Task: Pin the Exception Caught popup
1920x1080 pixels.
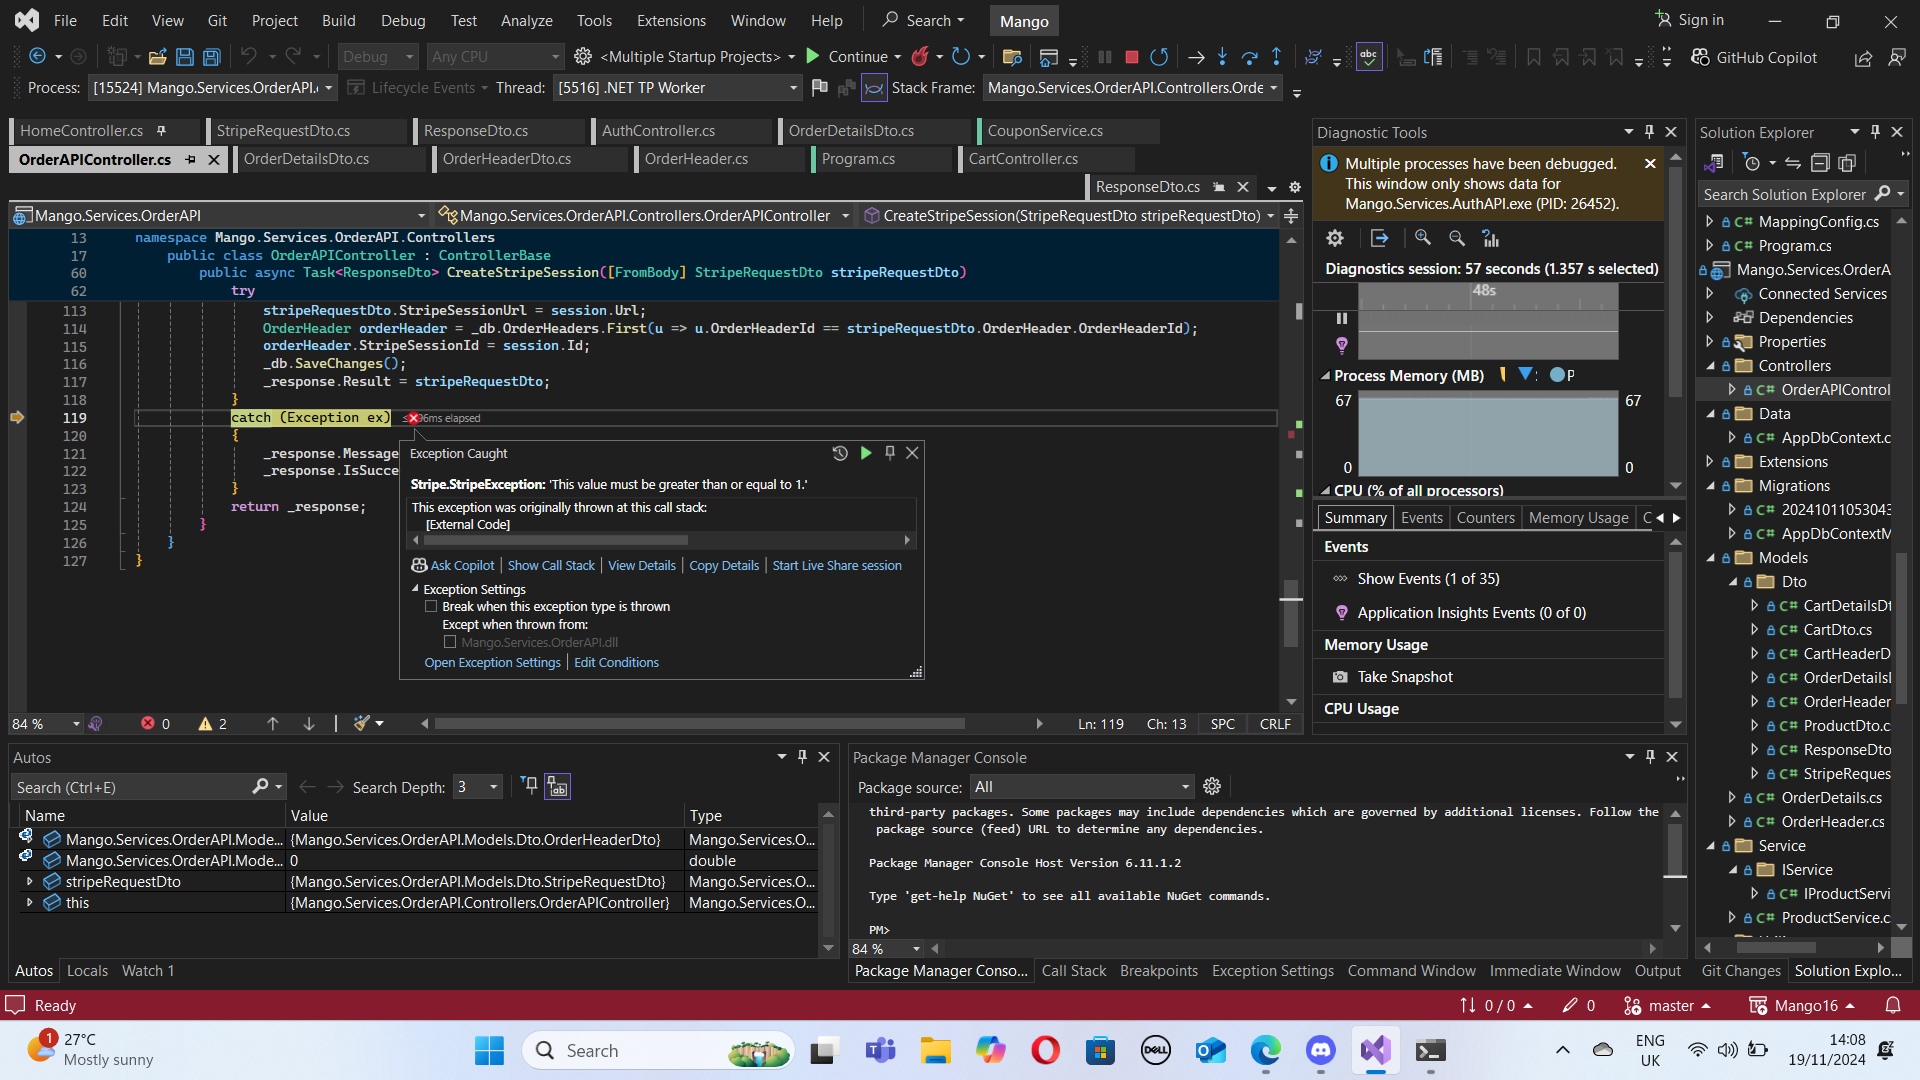Action: (890, 453)
